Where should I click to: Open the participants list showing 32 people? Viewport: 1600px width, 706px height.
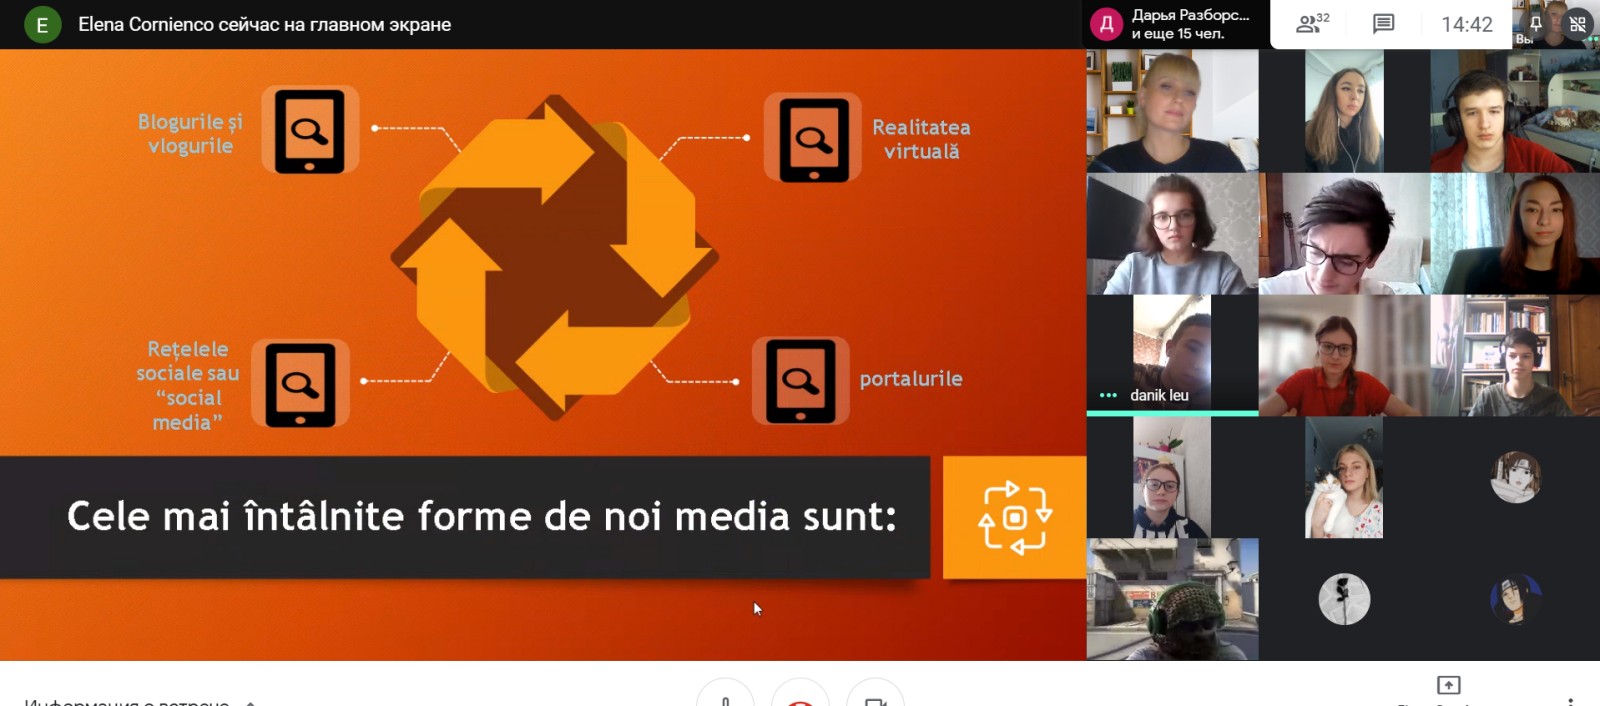pyautogui.click(x=1312, y=23)
